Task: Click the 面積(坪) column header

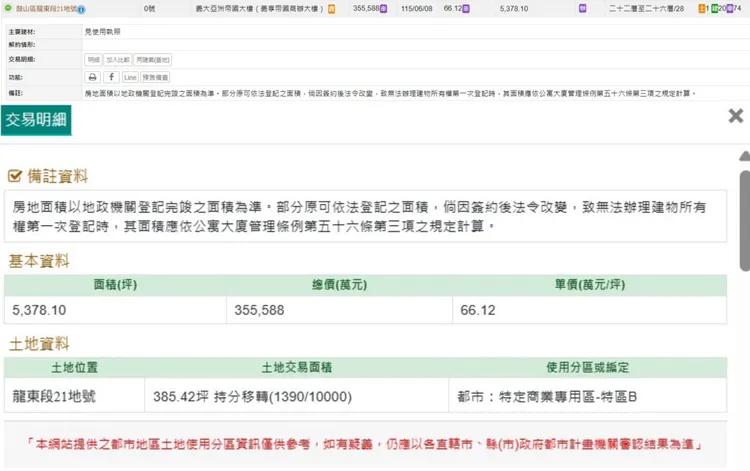Action: tap(115, 285)
